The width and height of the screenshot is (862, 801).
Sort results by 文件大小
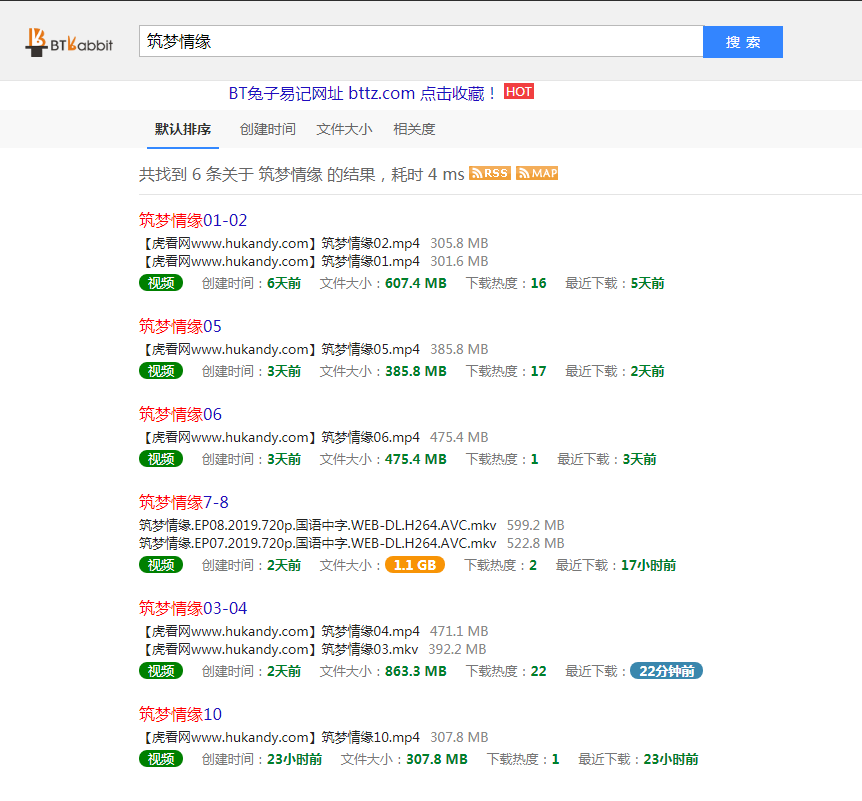(x=344, y=129)
